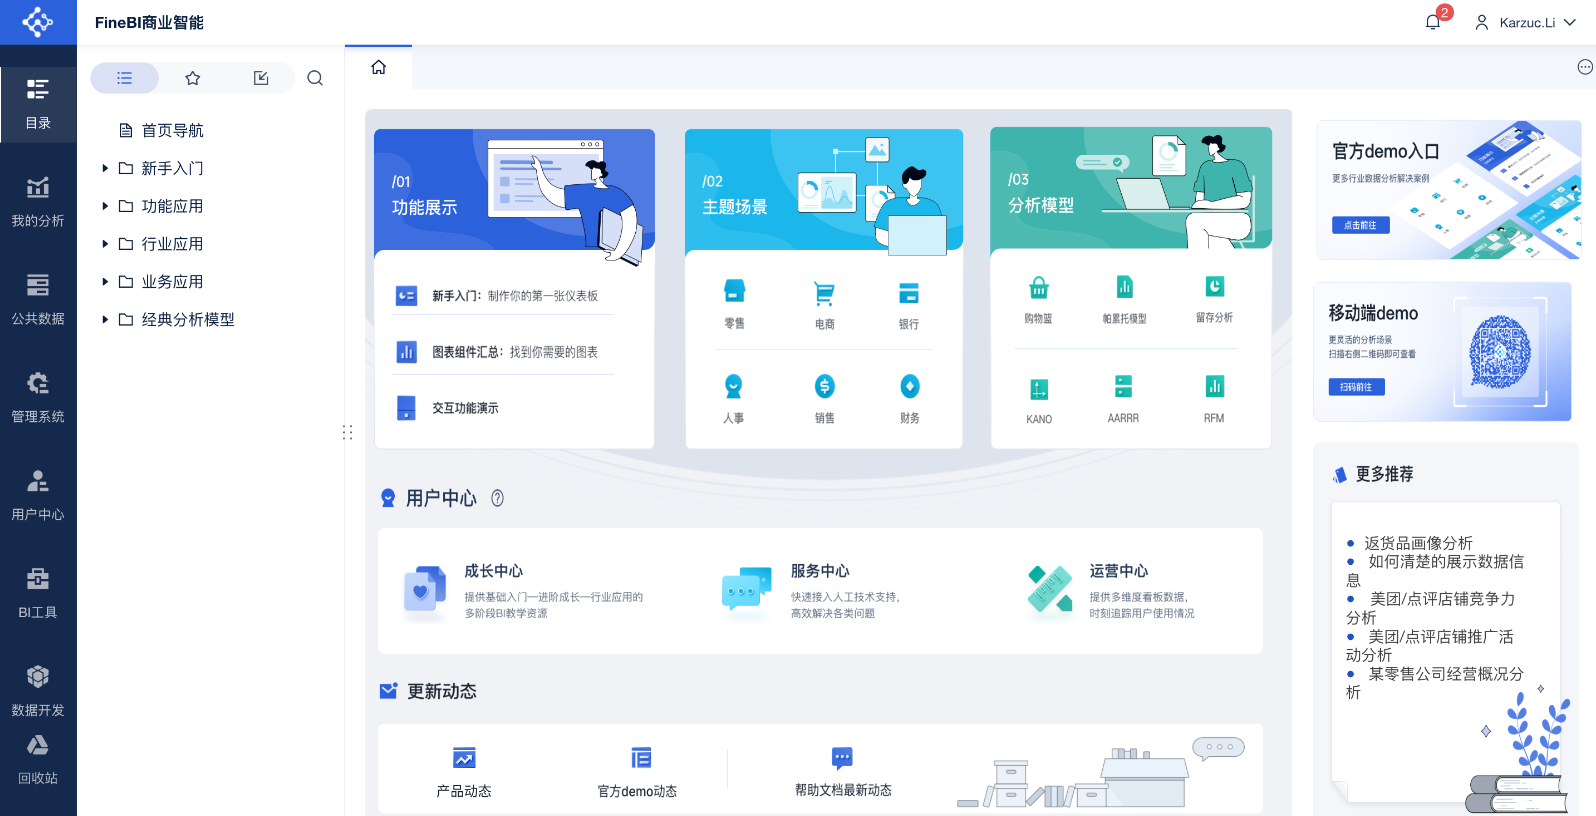Click 点击前往 on 官方demo入口 card

[x=1360, y=225]
